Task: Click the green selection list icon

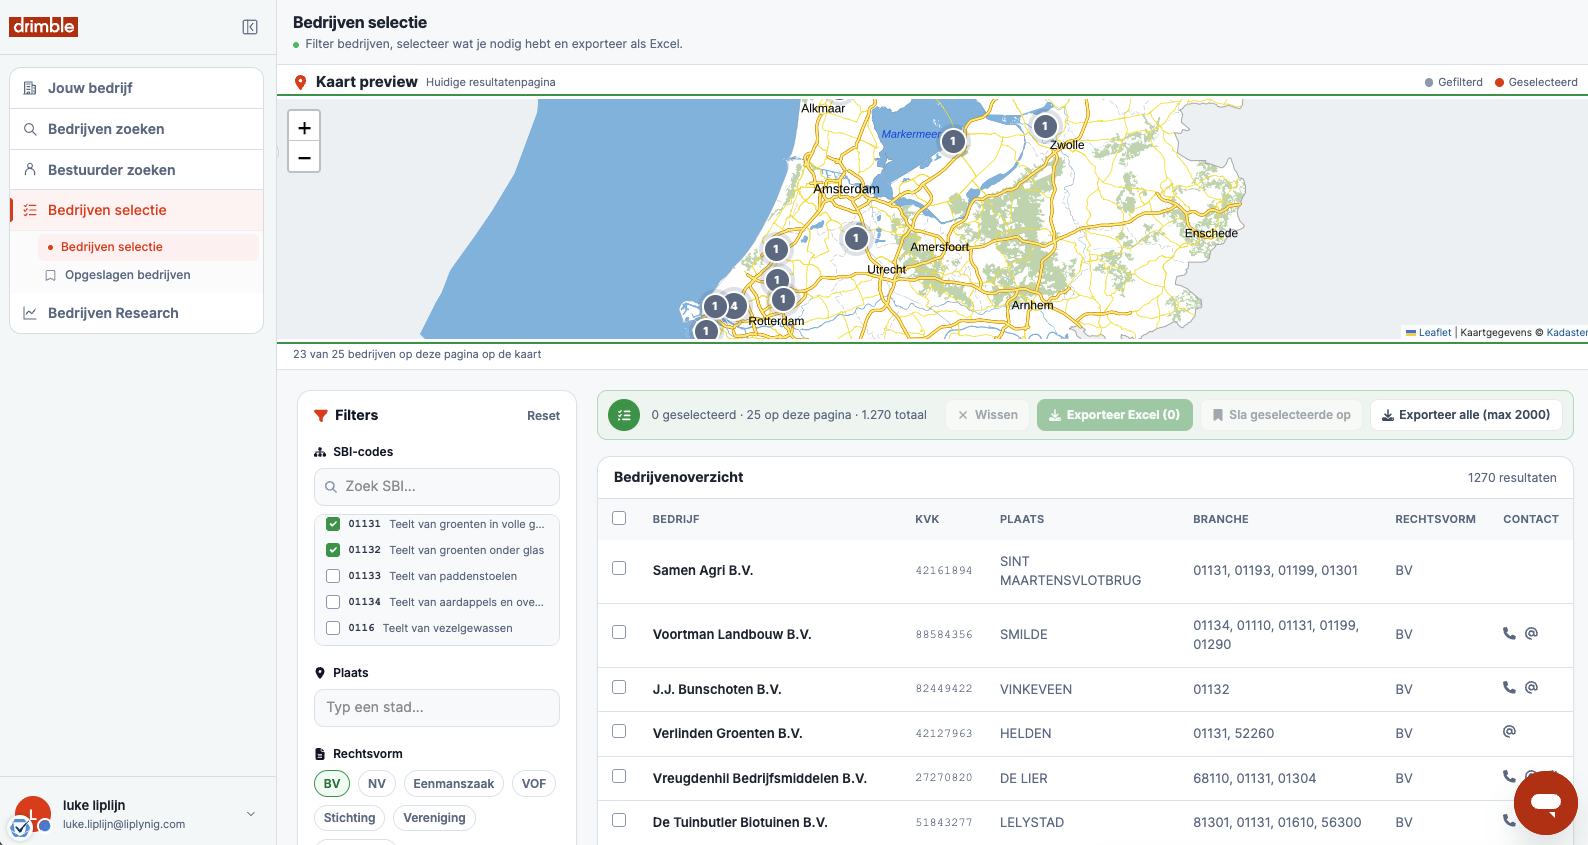Action: pos(624,415)
